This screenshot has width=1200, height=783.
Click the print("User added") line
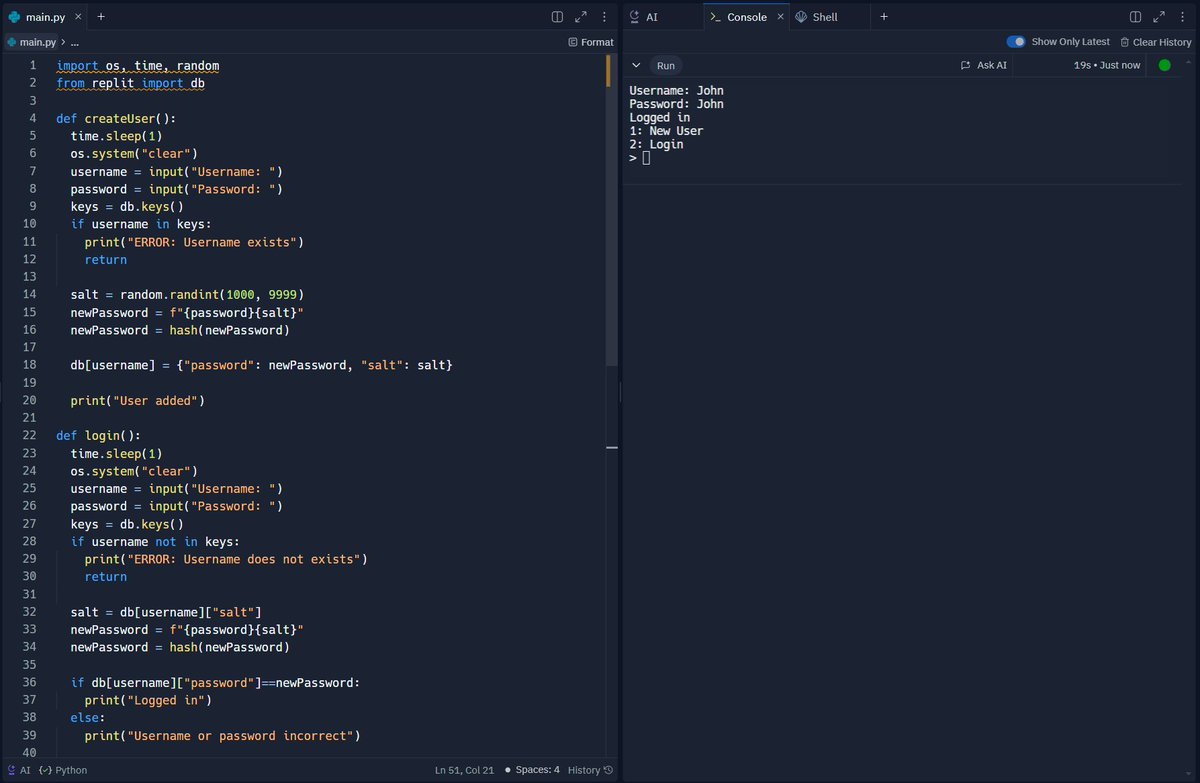[137, 400]
